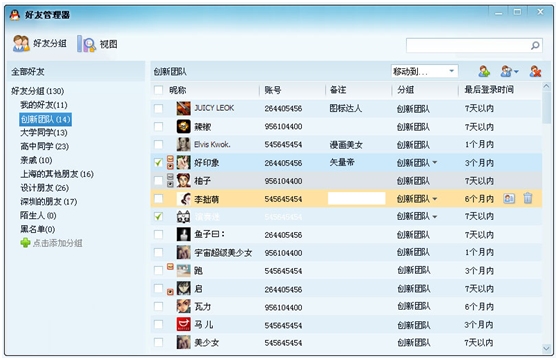This screenshot has width=558, height=360.
Task: Click 跑's avatar picture
Action: [x=184, y=271]
